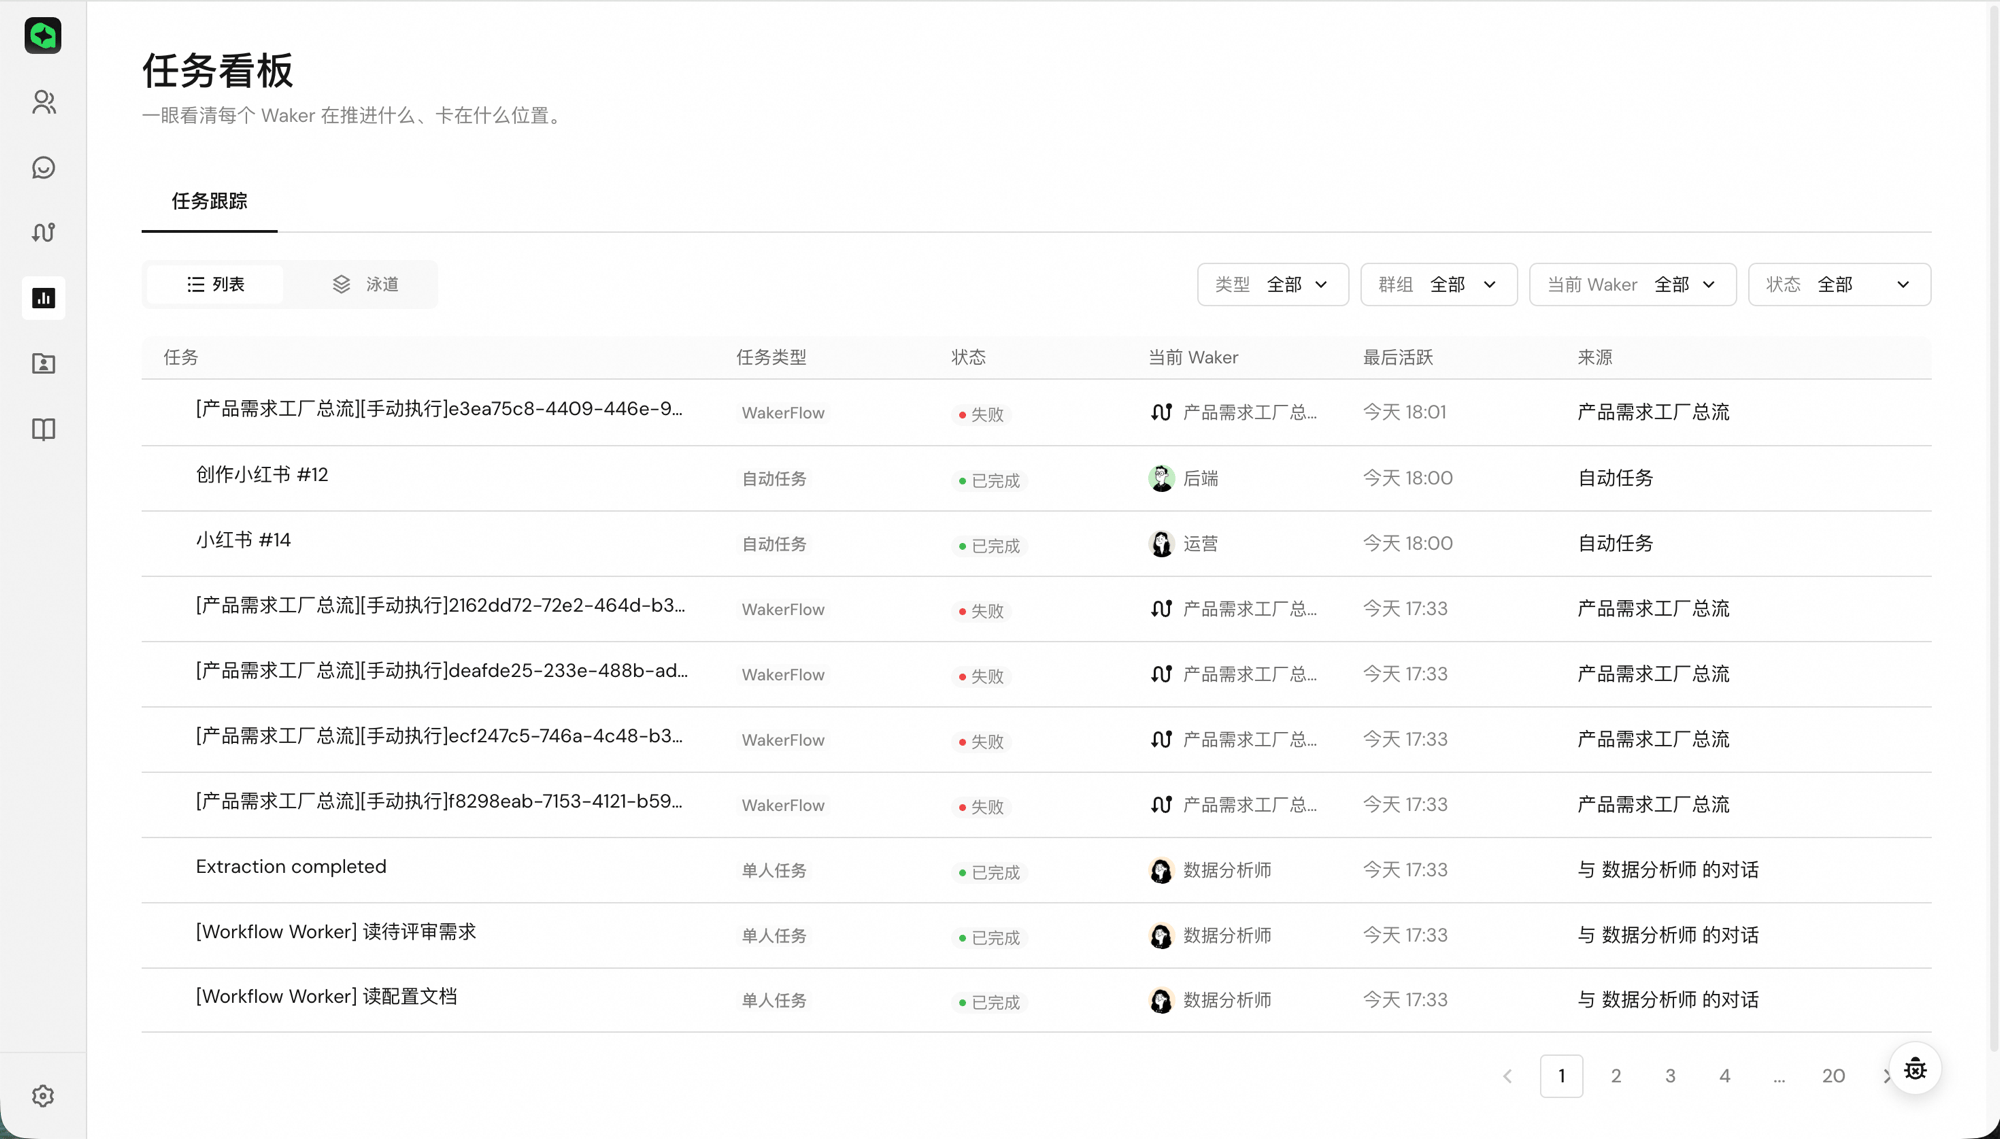
Task: Jump to page 20
Action: point(1833,1076)
